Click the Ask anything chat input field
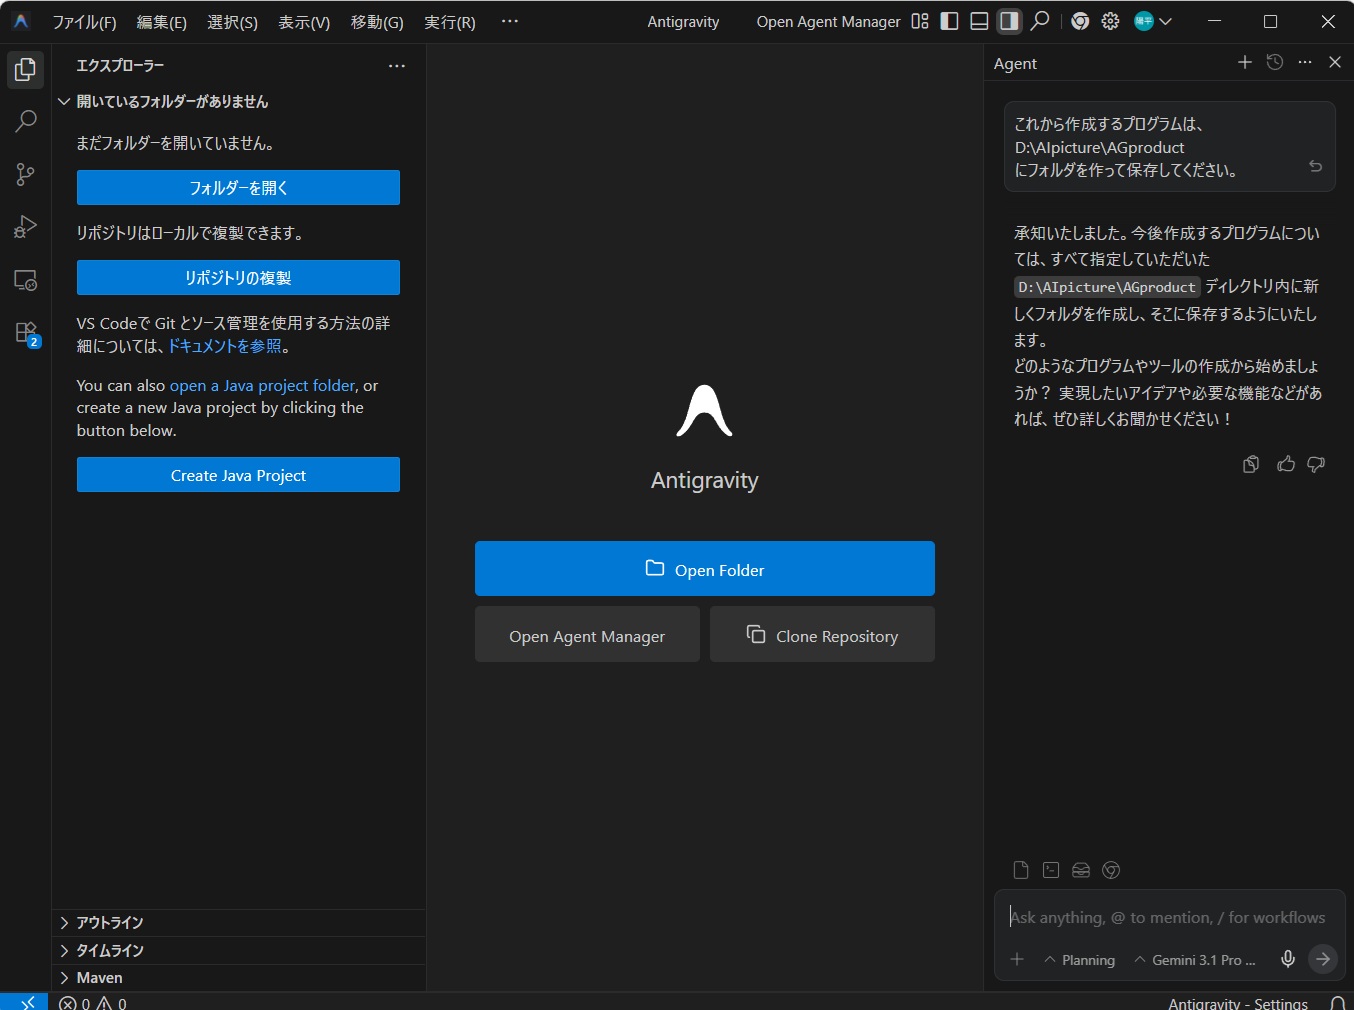 1167,917
